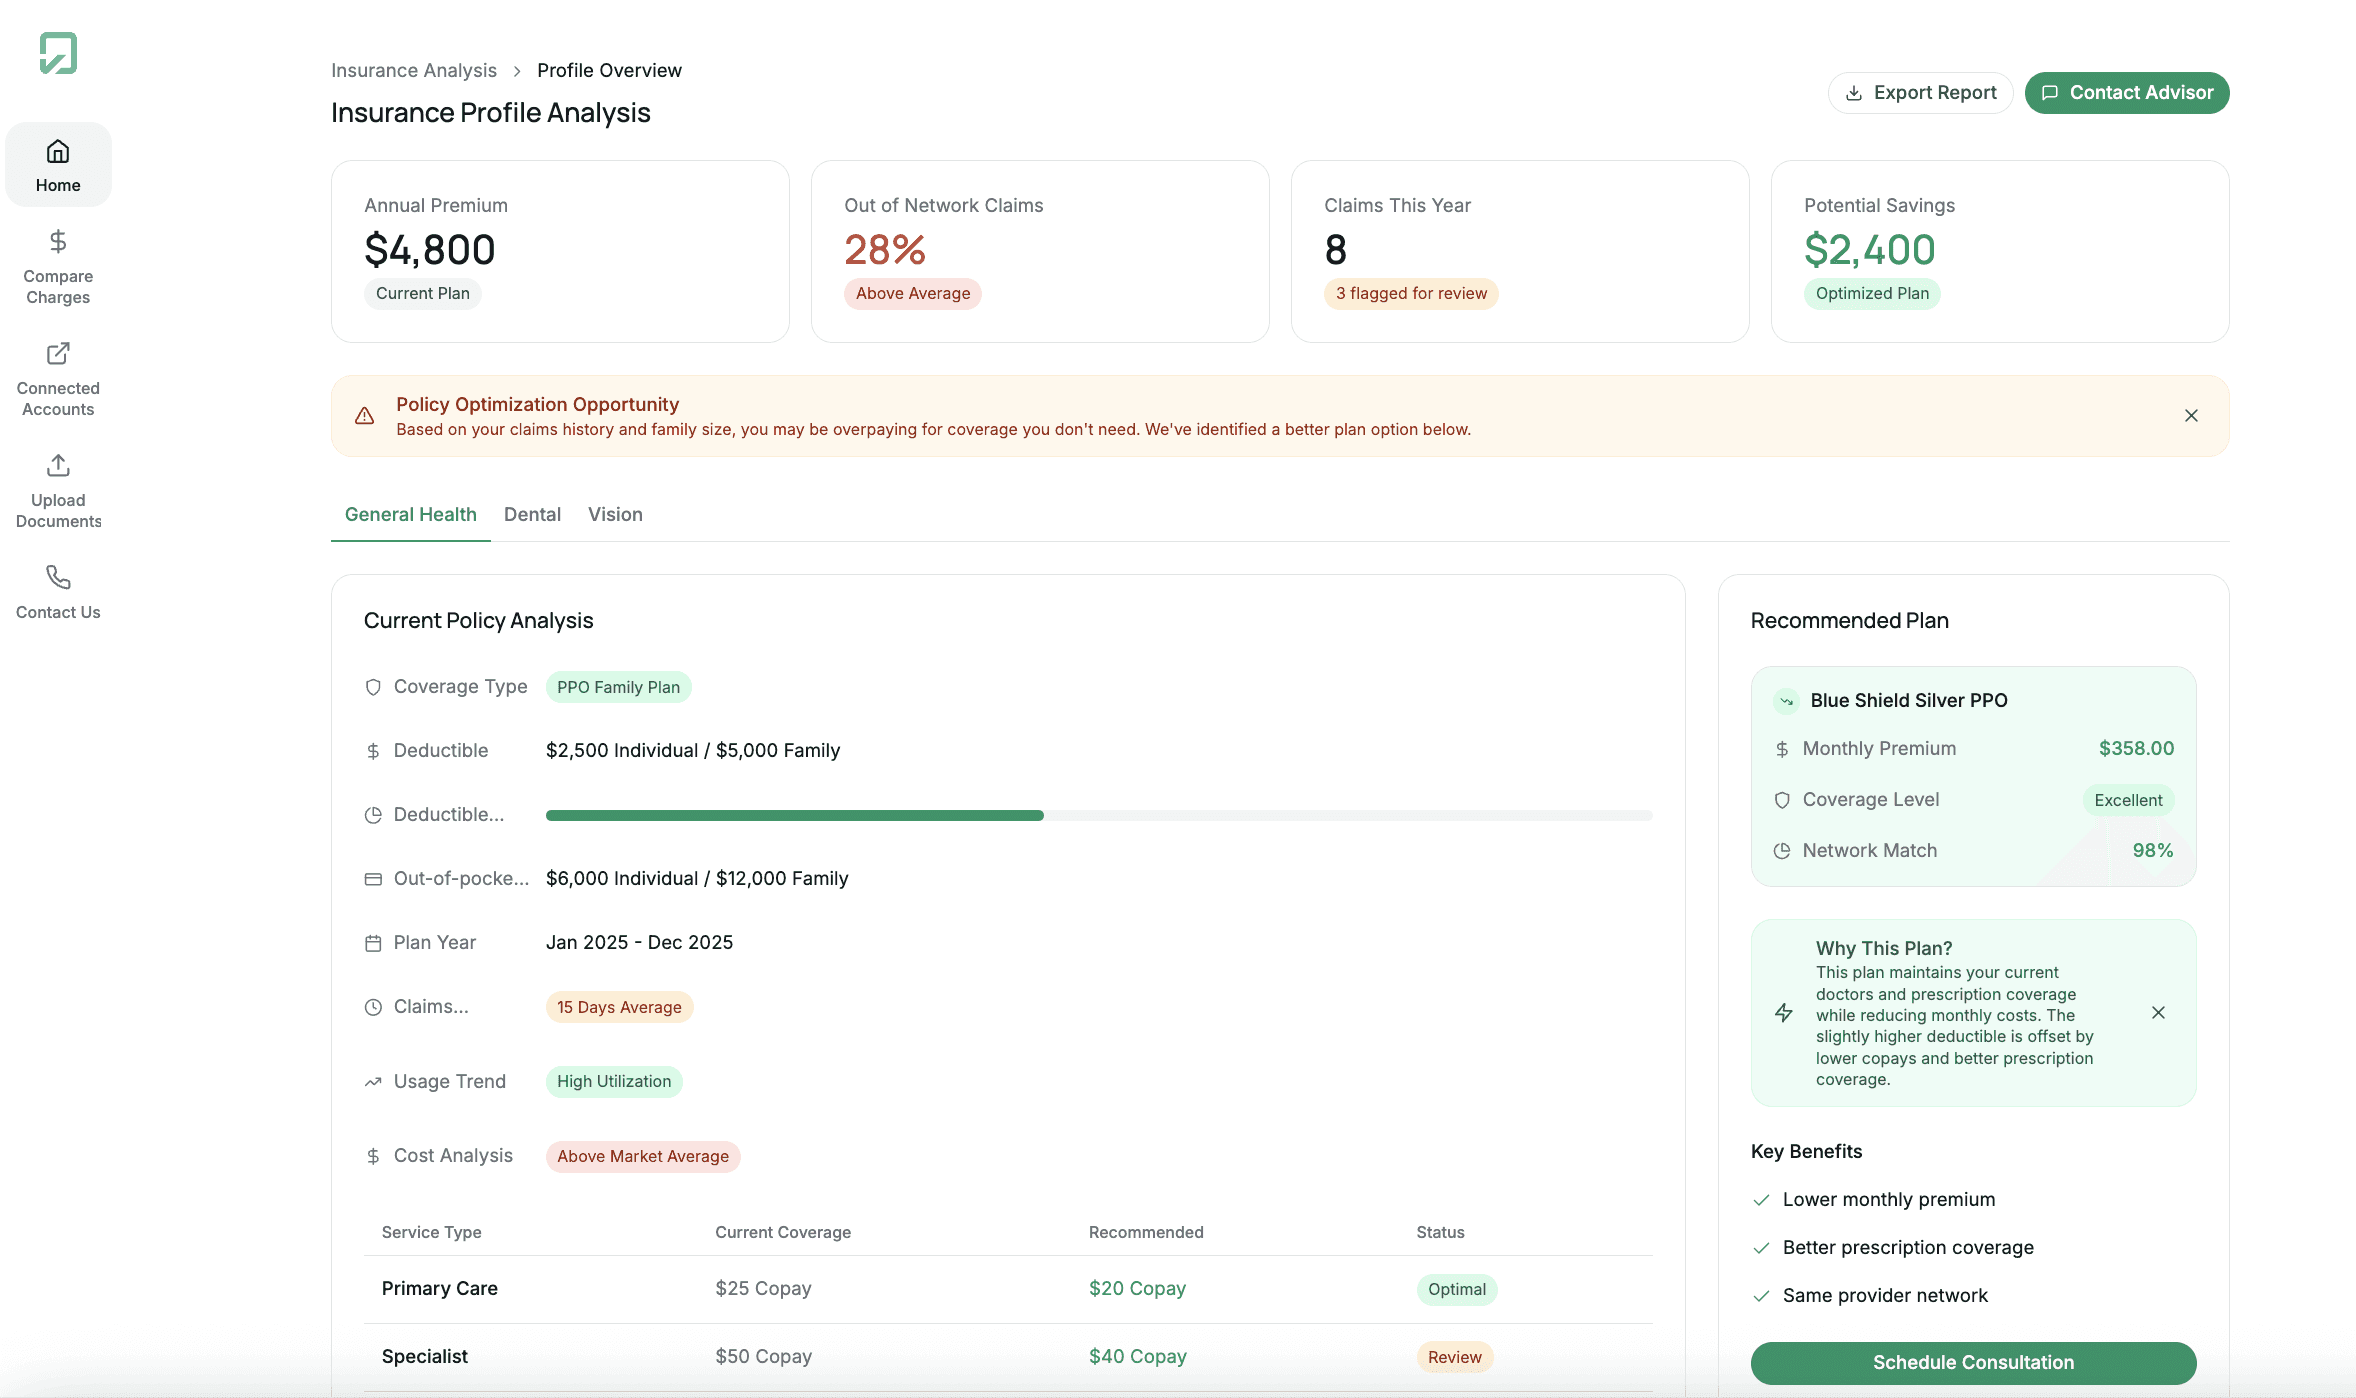
Task: Click the checkmark beside Same provider network
Action: (1761, 1296)
